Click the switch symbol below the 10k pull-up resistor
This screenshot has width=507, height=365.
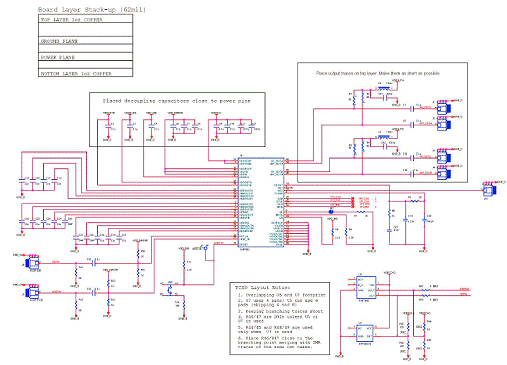point(170,289)
